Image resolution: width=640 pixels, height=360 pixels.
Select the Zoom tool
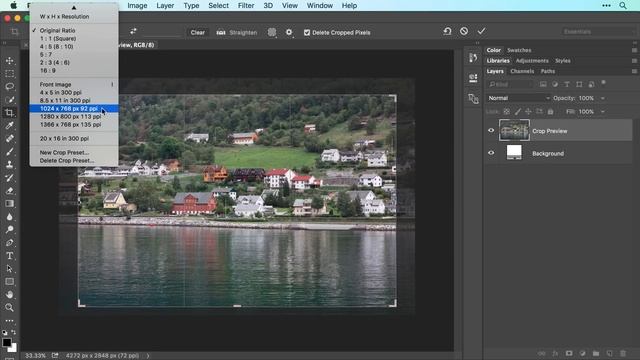pos(9,307)
